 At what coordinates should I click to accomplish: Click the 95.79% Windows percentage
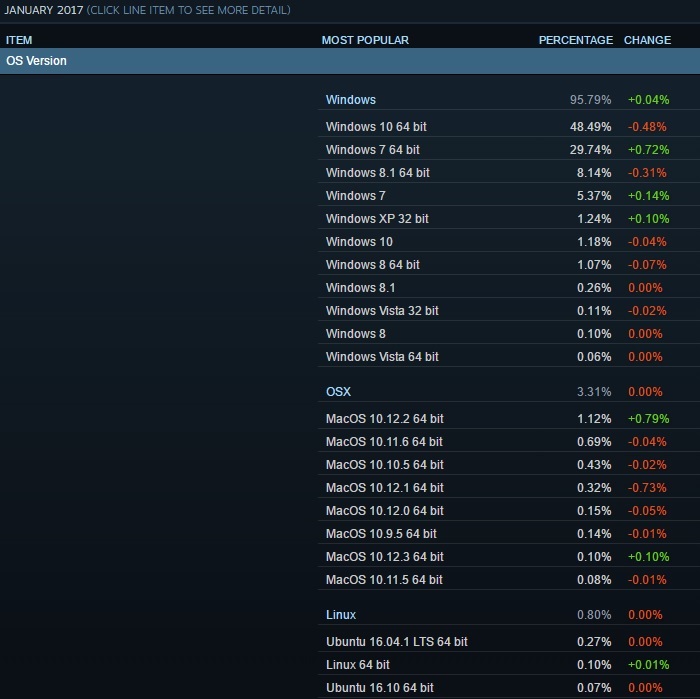[590, 100]
